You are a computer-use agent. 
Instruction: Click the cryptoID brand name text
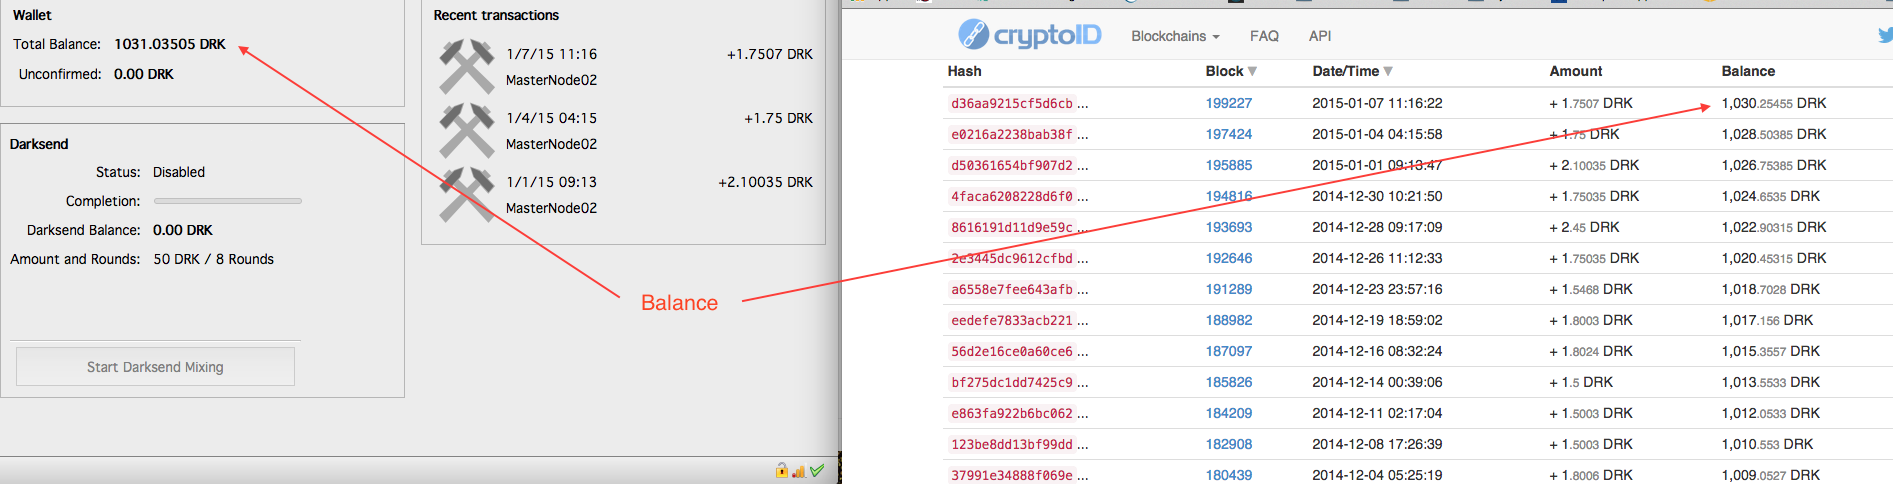[x=1047, y=36]
